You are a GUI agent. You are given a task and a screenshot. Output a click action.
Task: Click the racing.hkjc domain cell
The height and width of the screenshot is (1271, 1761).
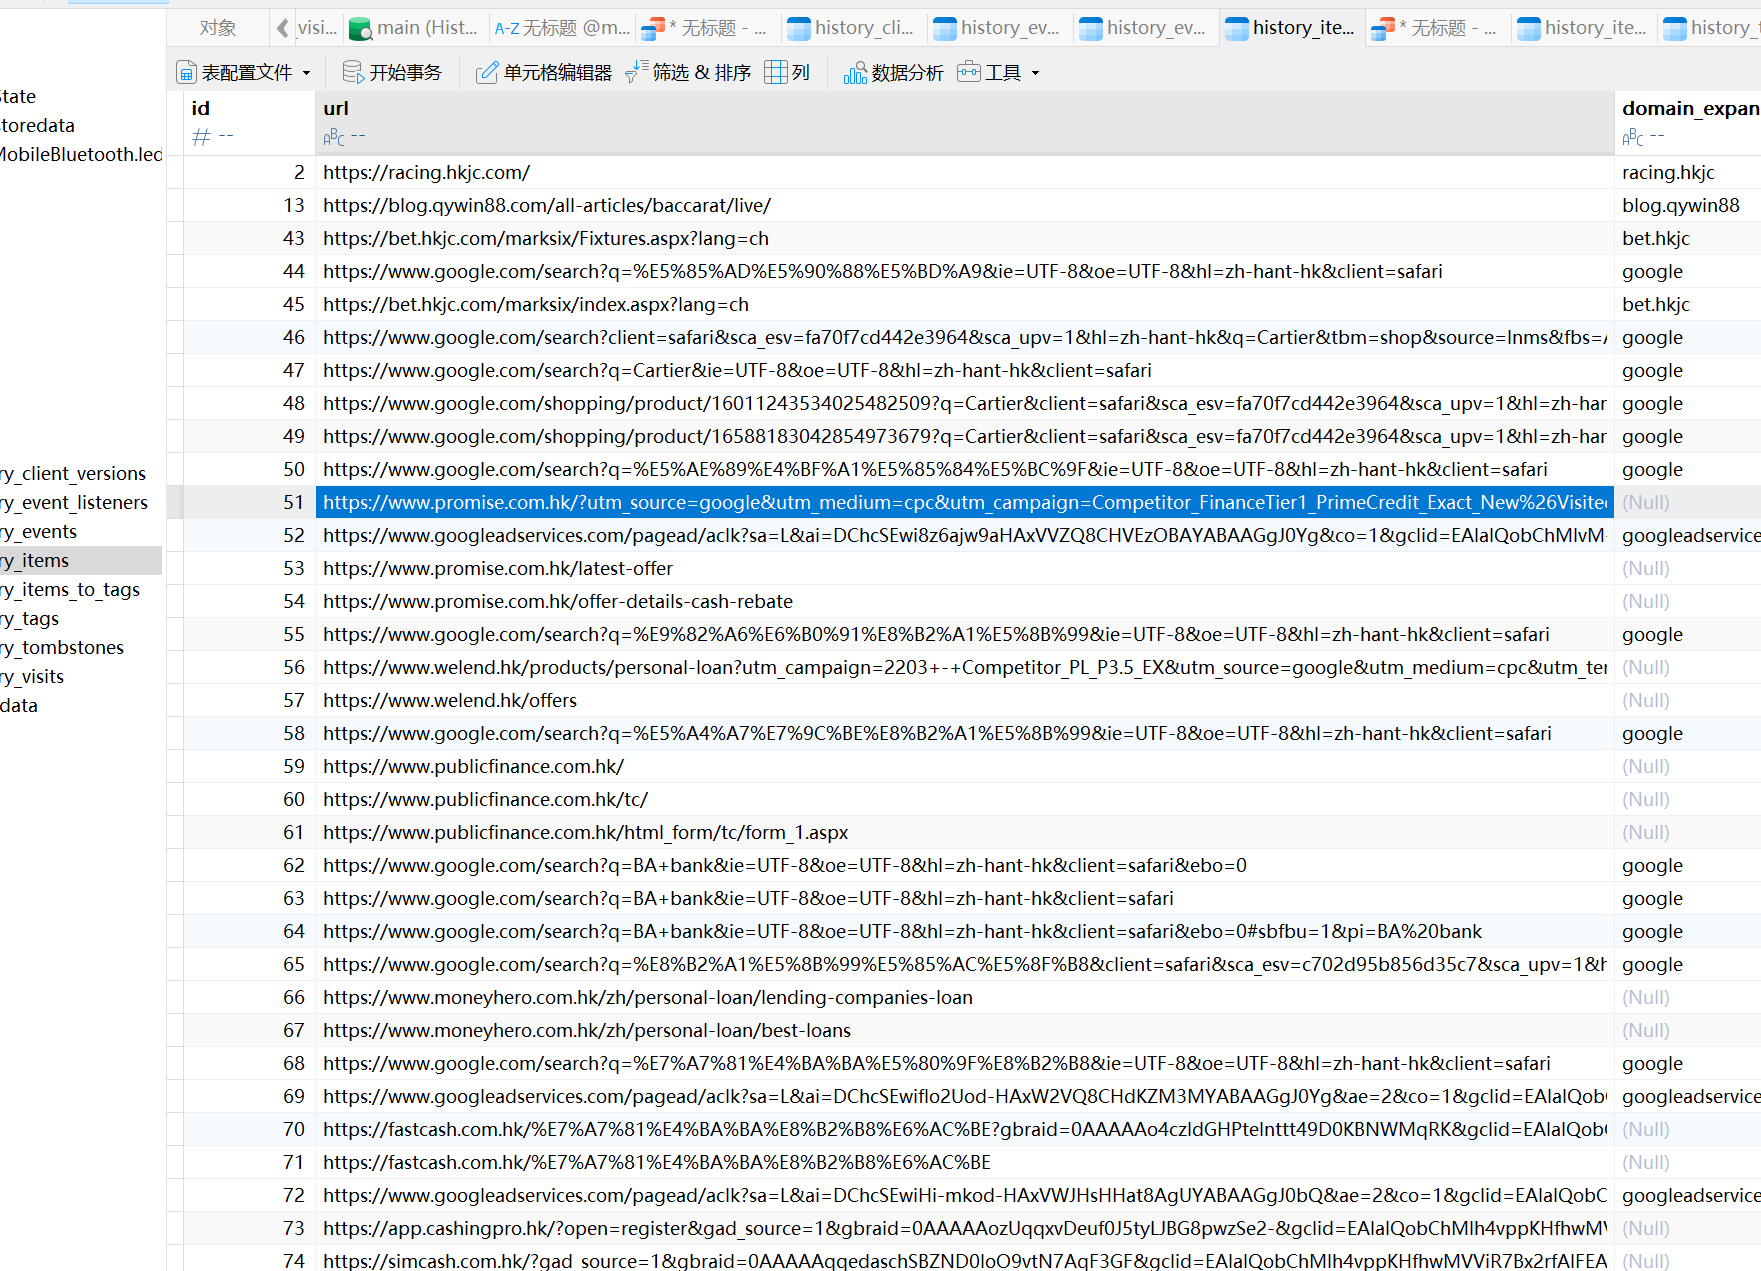1688,172
